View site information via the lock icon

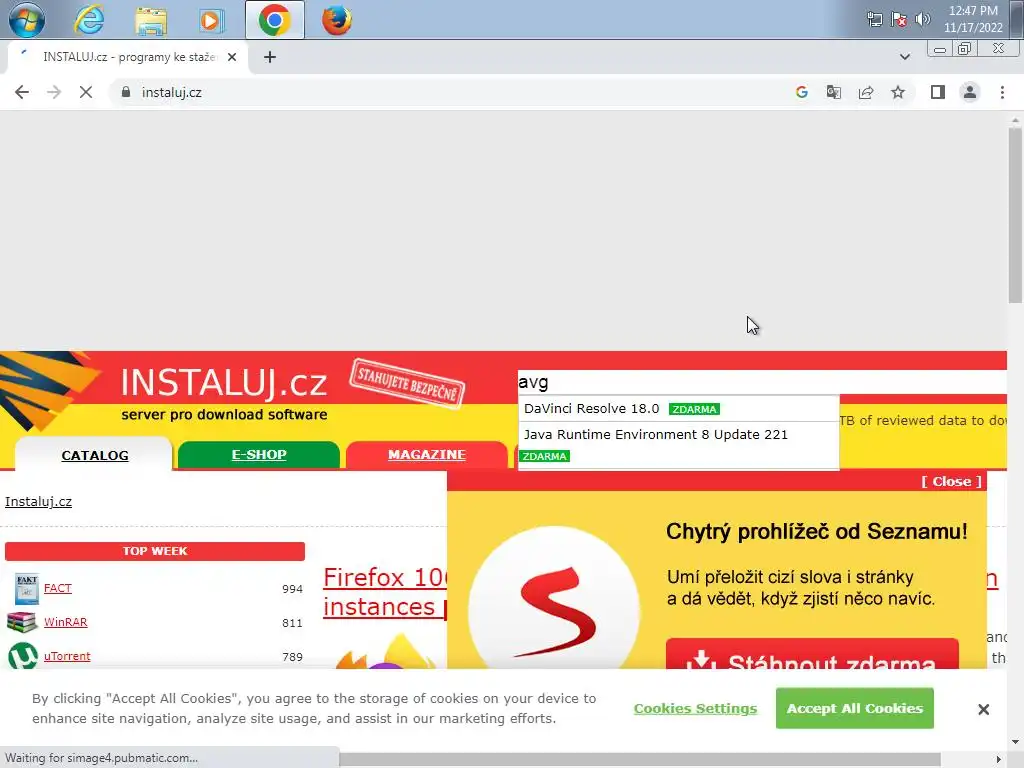126,92
